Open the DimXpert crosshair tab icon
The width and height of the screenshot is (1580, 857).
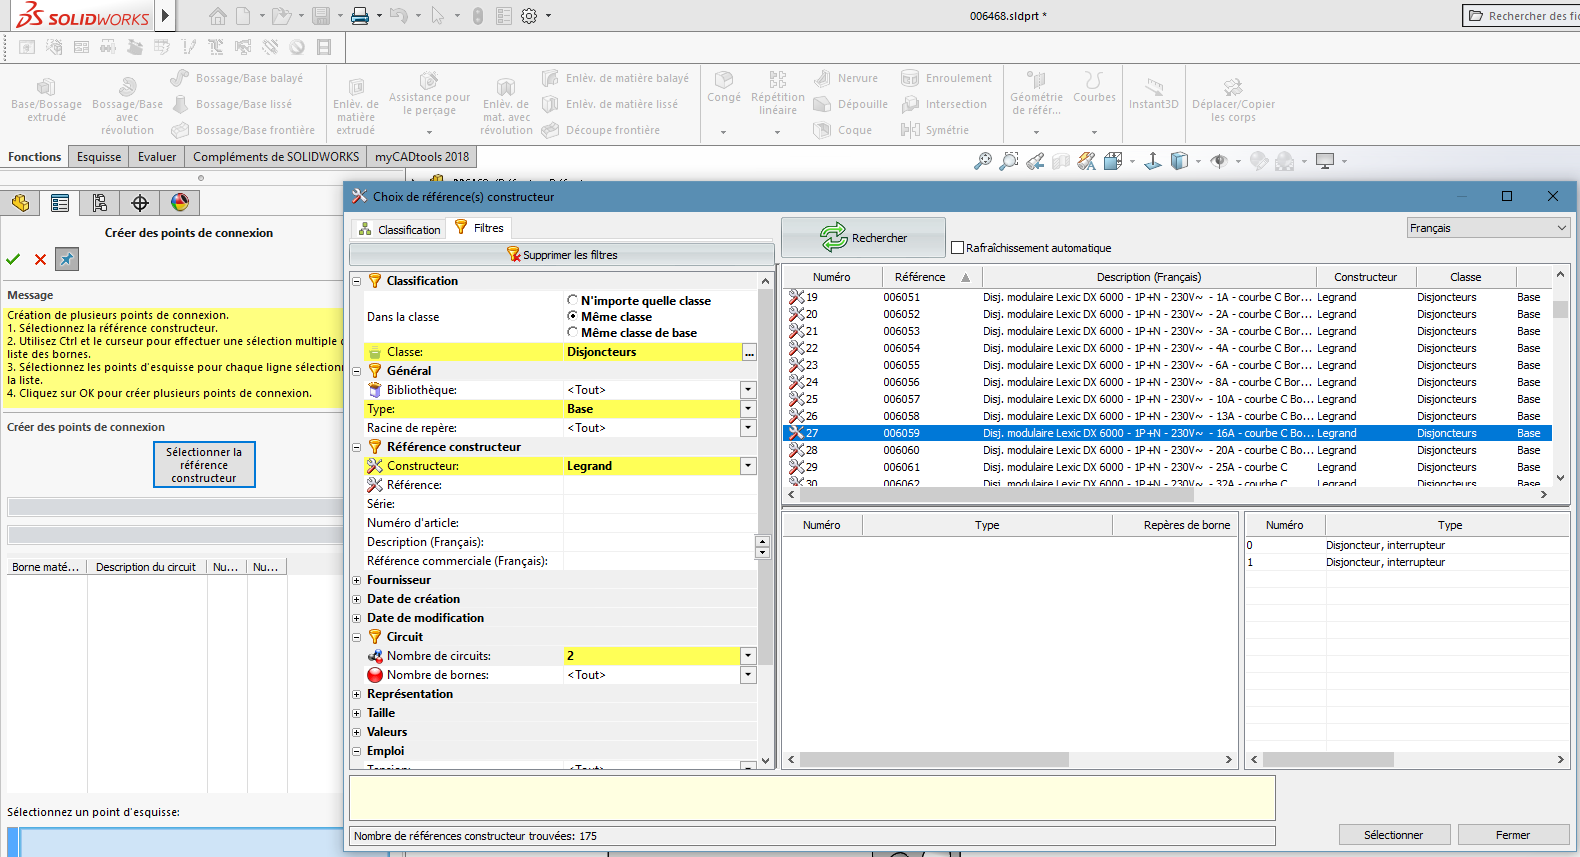(x=140, y=203)
